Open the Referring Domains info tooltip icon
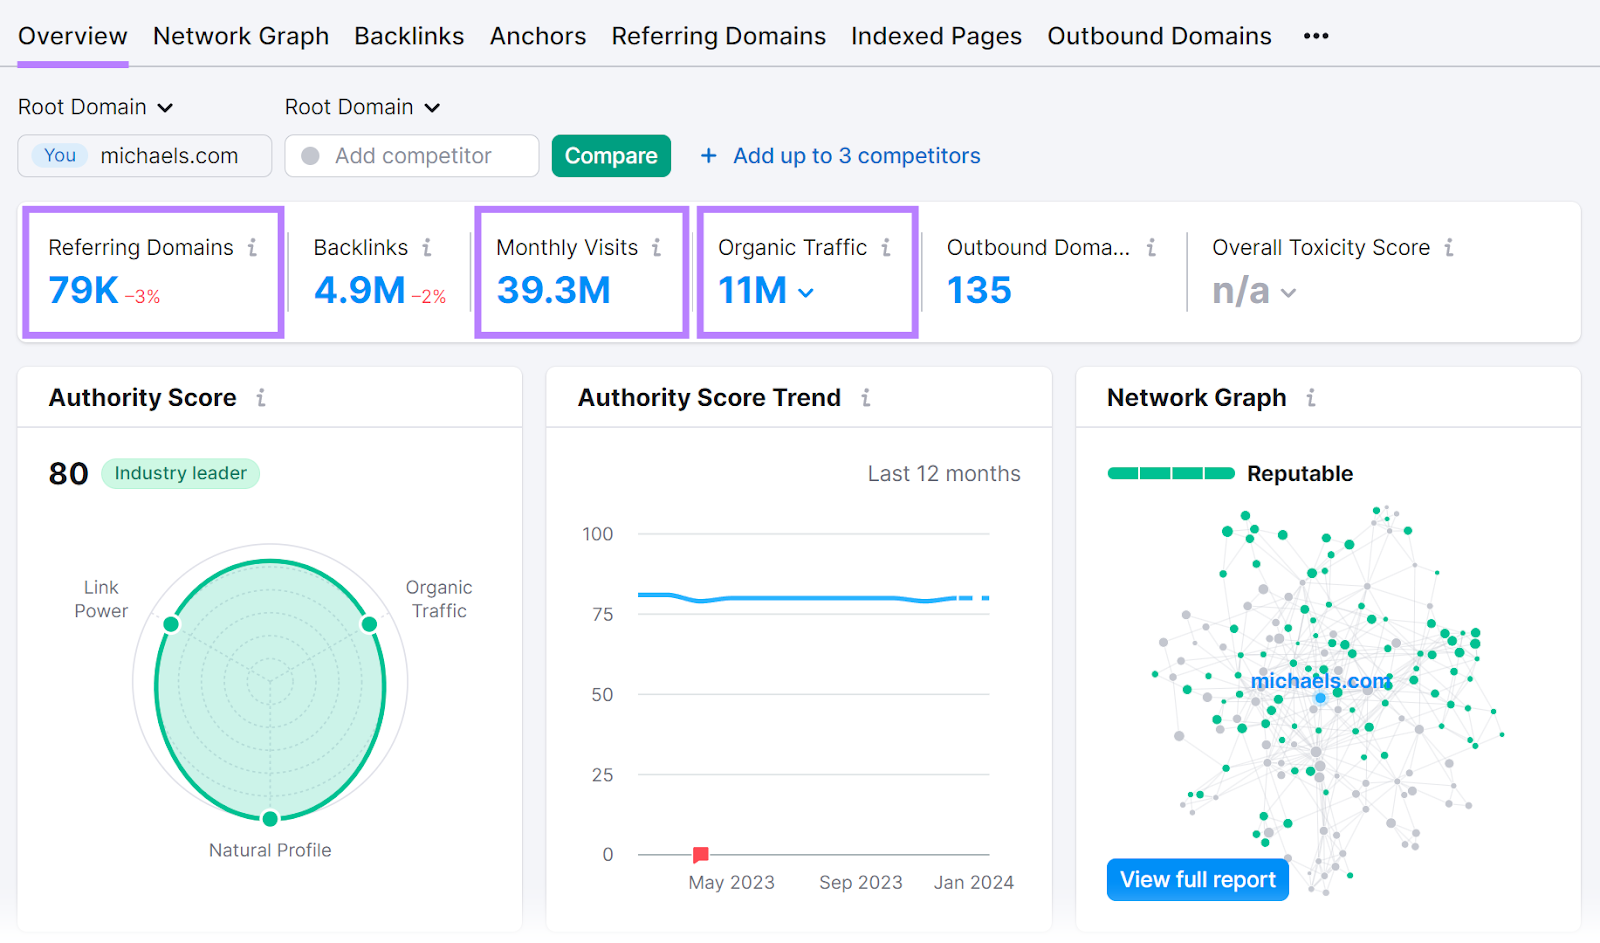This screenshot has width=1600, height=943. tap(253, 247)
